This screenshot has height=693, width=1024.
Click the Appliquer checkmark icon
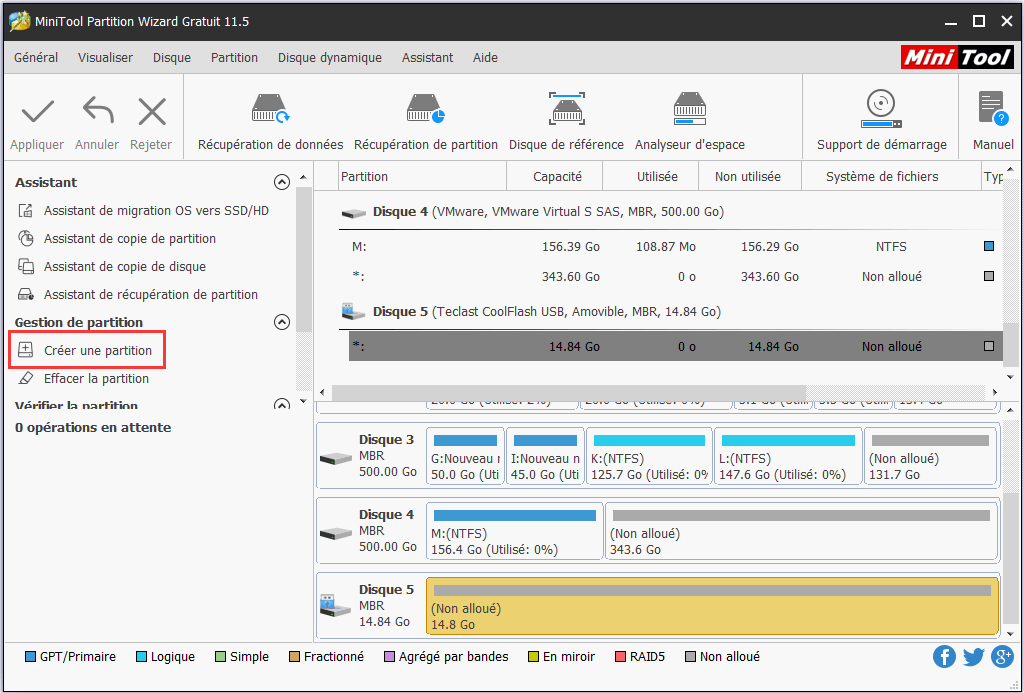(37, 113)
